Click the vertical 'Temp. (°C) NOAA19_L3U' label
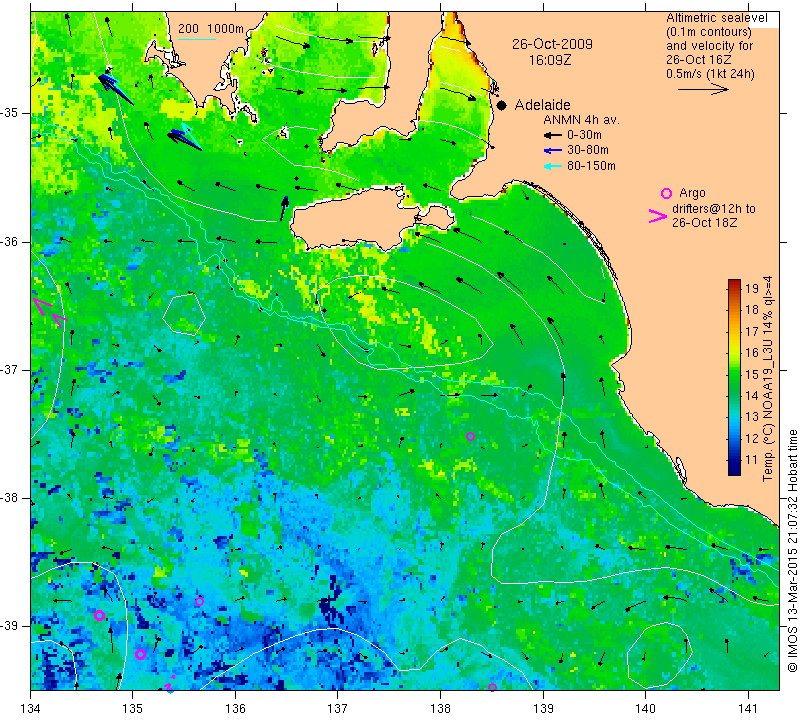Screen dimensions: 800x720 [768, 378]
